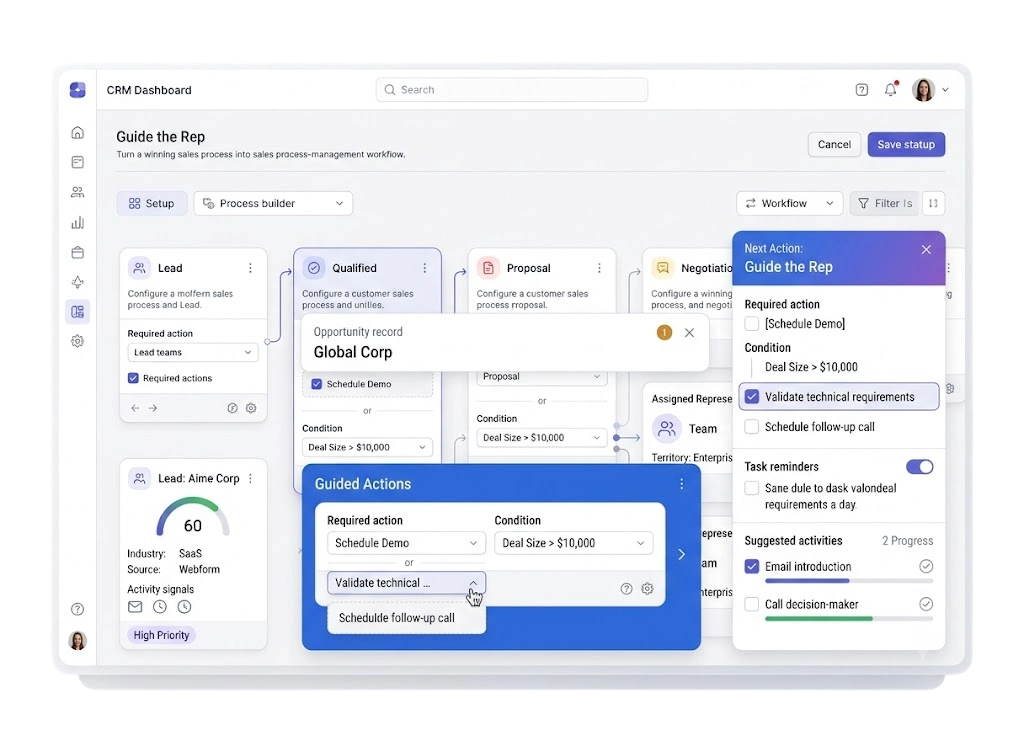Turn off the Task reminders toggle
This screenshot has height=741, width=1024.
click(x=920, y=467)
